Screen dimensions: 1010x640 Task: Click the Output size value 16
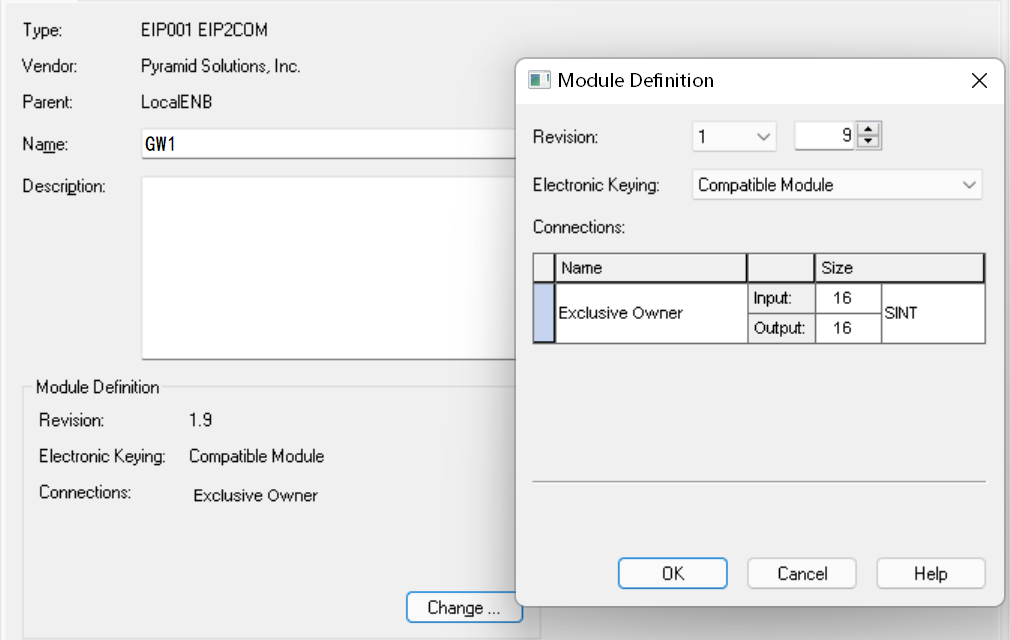pyautogui.click(x=848, y=328)
